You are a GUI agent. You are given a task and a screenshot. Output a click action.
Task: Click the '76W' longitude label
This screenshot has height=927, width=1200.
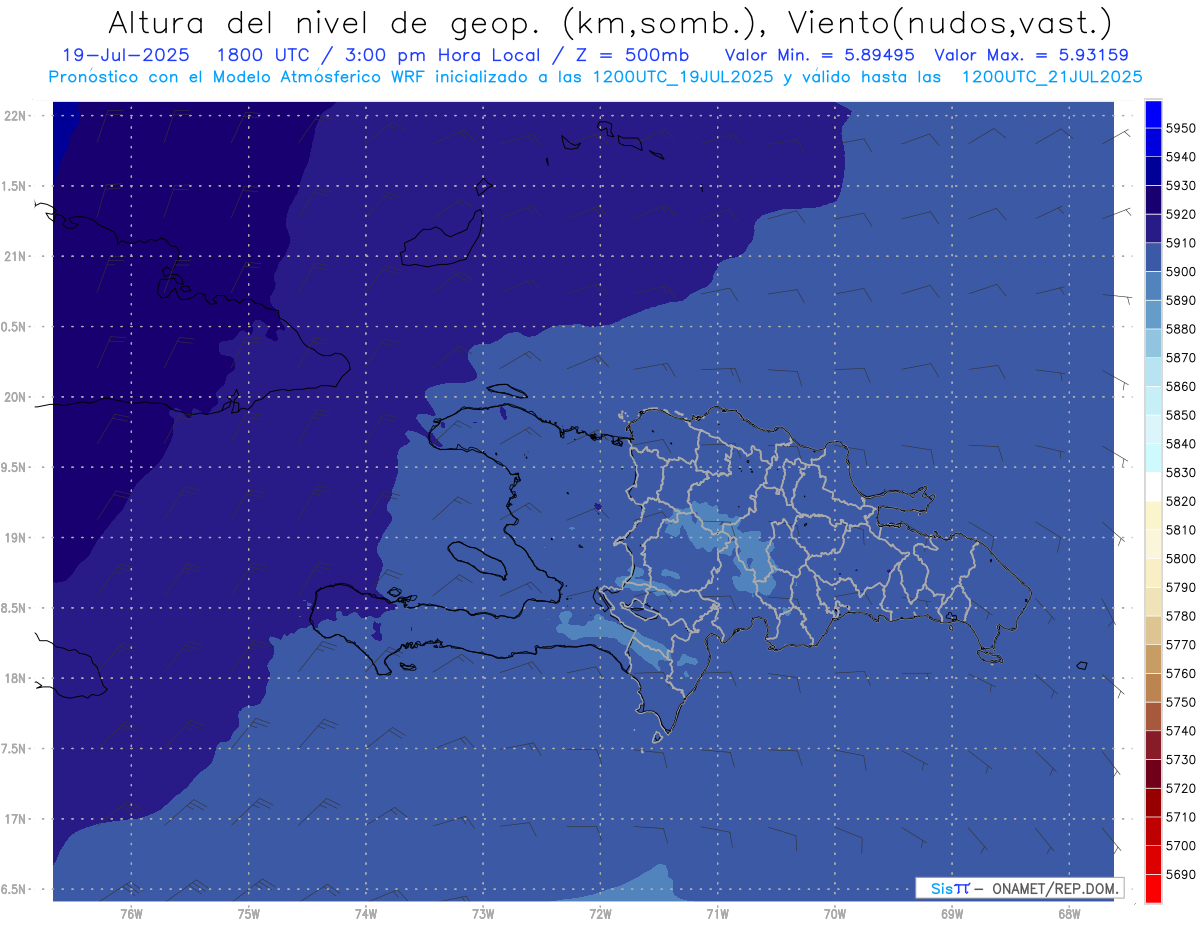tap(131, 913)
